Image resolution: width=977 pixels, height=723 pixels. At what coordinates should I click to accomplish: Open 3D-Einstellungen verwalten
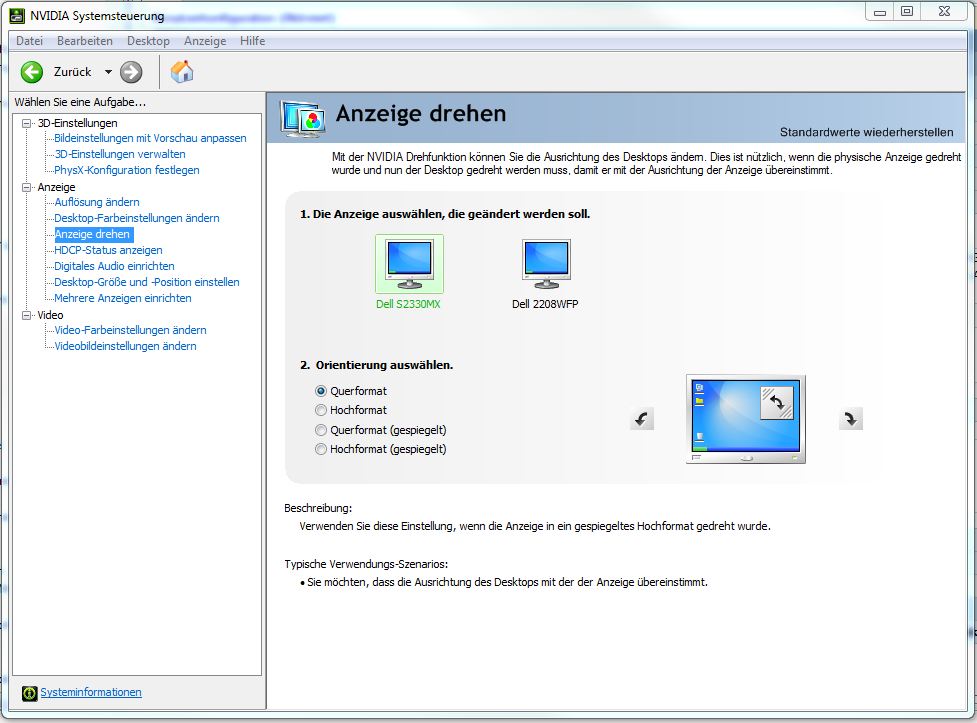pos(120,154)
